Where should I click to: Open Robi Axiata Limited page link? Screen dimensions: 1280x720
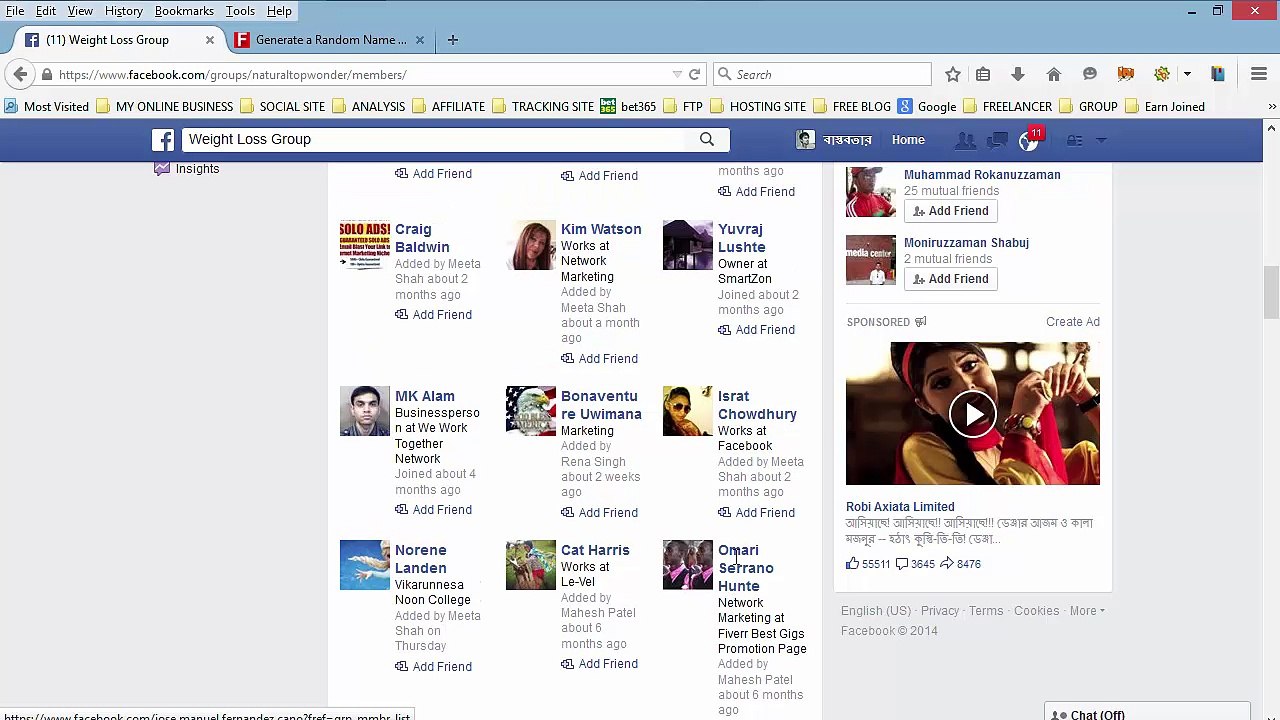pyautogui.click(x=900, y=507)
